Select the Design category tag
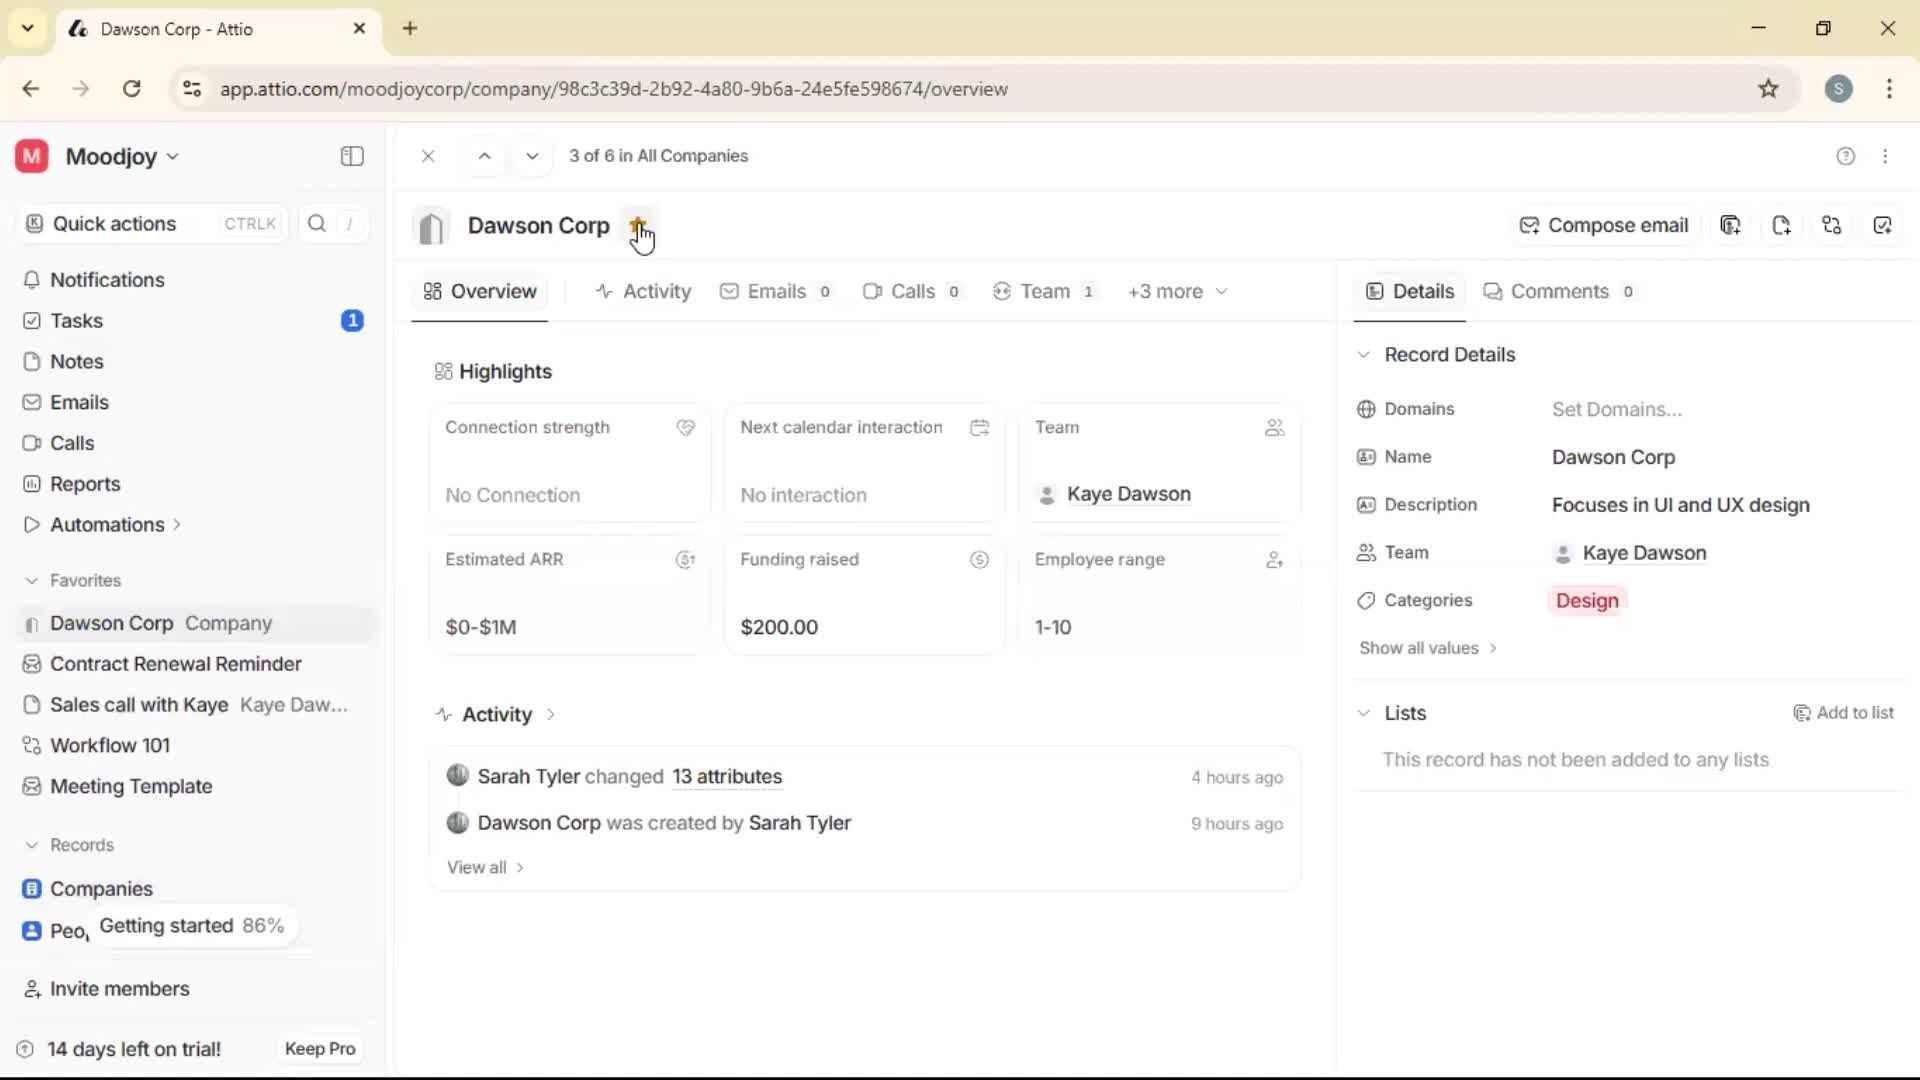 coord(1586,600)
